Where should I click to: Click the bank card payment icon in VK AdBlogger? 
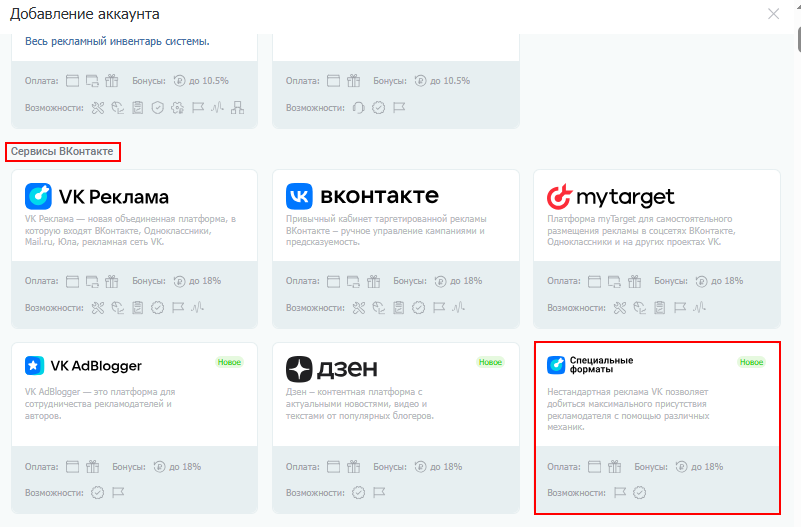point(73,467)
